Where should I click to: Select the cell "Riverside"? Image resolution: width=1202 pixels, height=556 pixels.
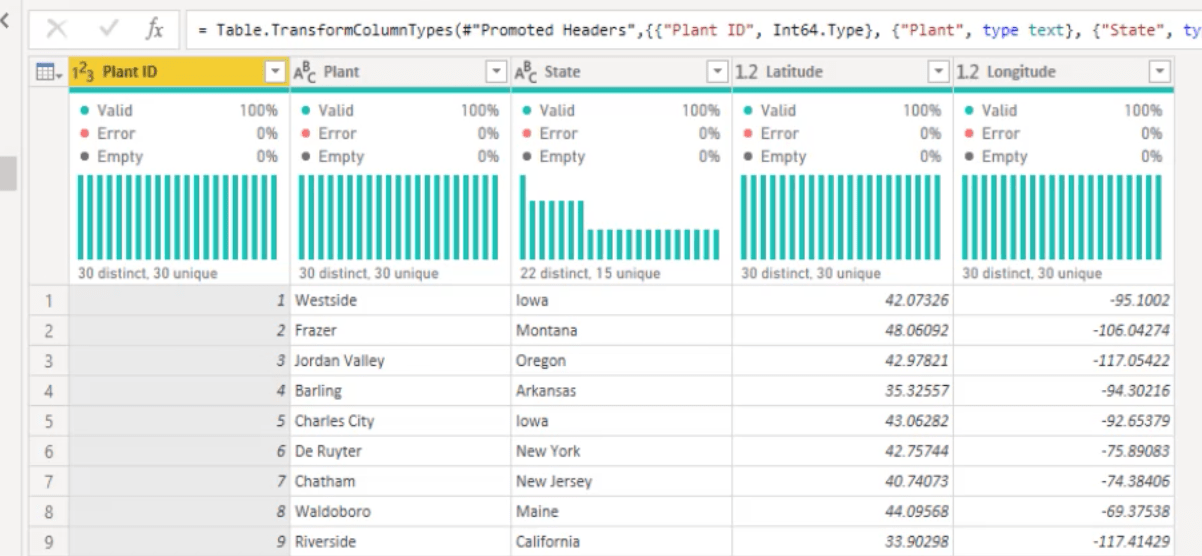[x=400, y=541]
